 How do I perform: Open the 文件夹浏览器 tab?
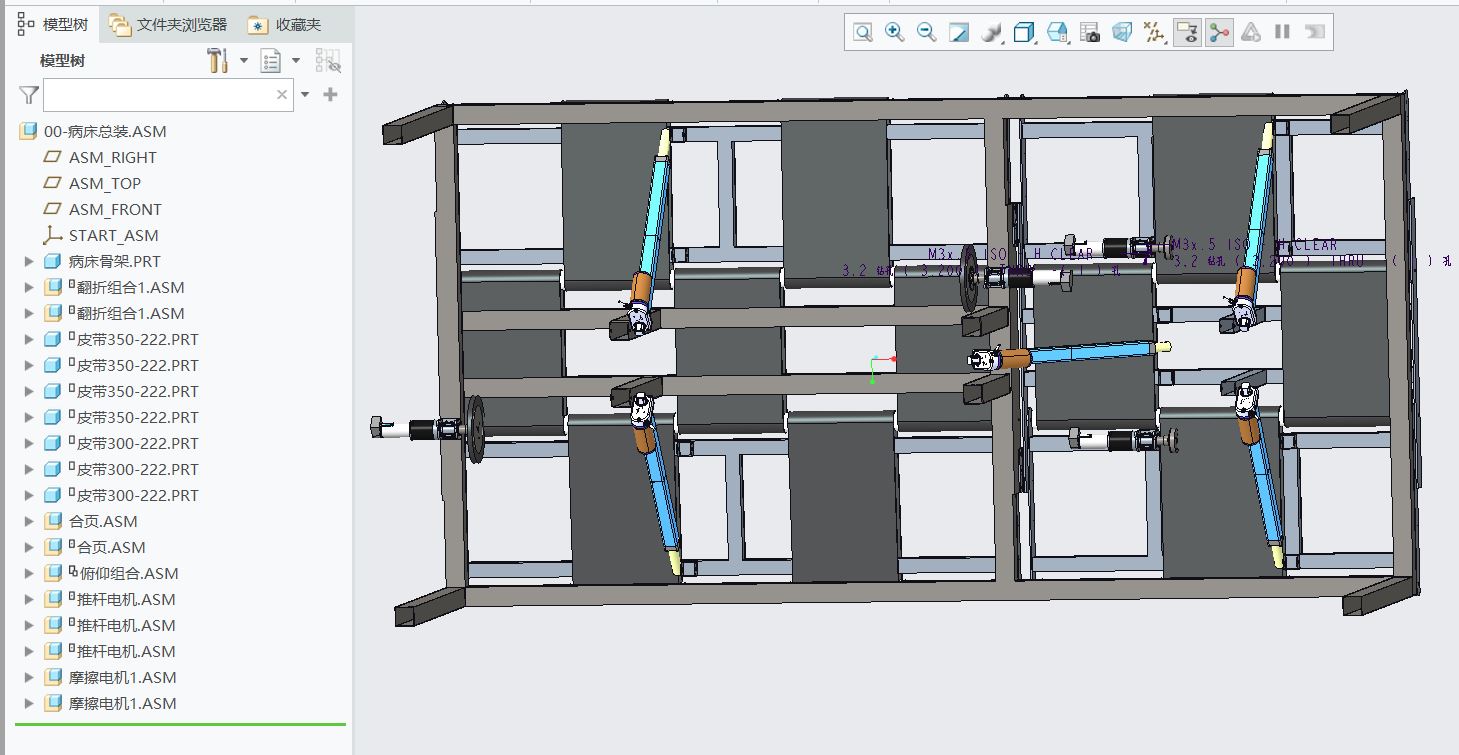168,25
